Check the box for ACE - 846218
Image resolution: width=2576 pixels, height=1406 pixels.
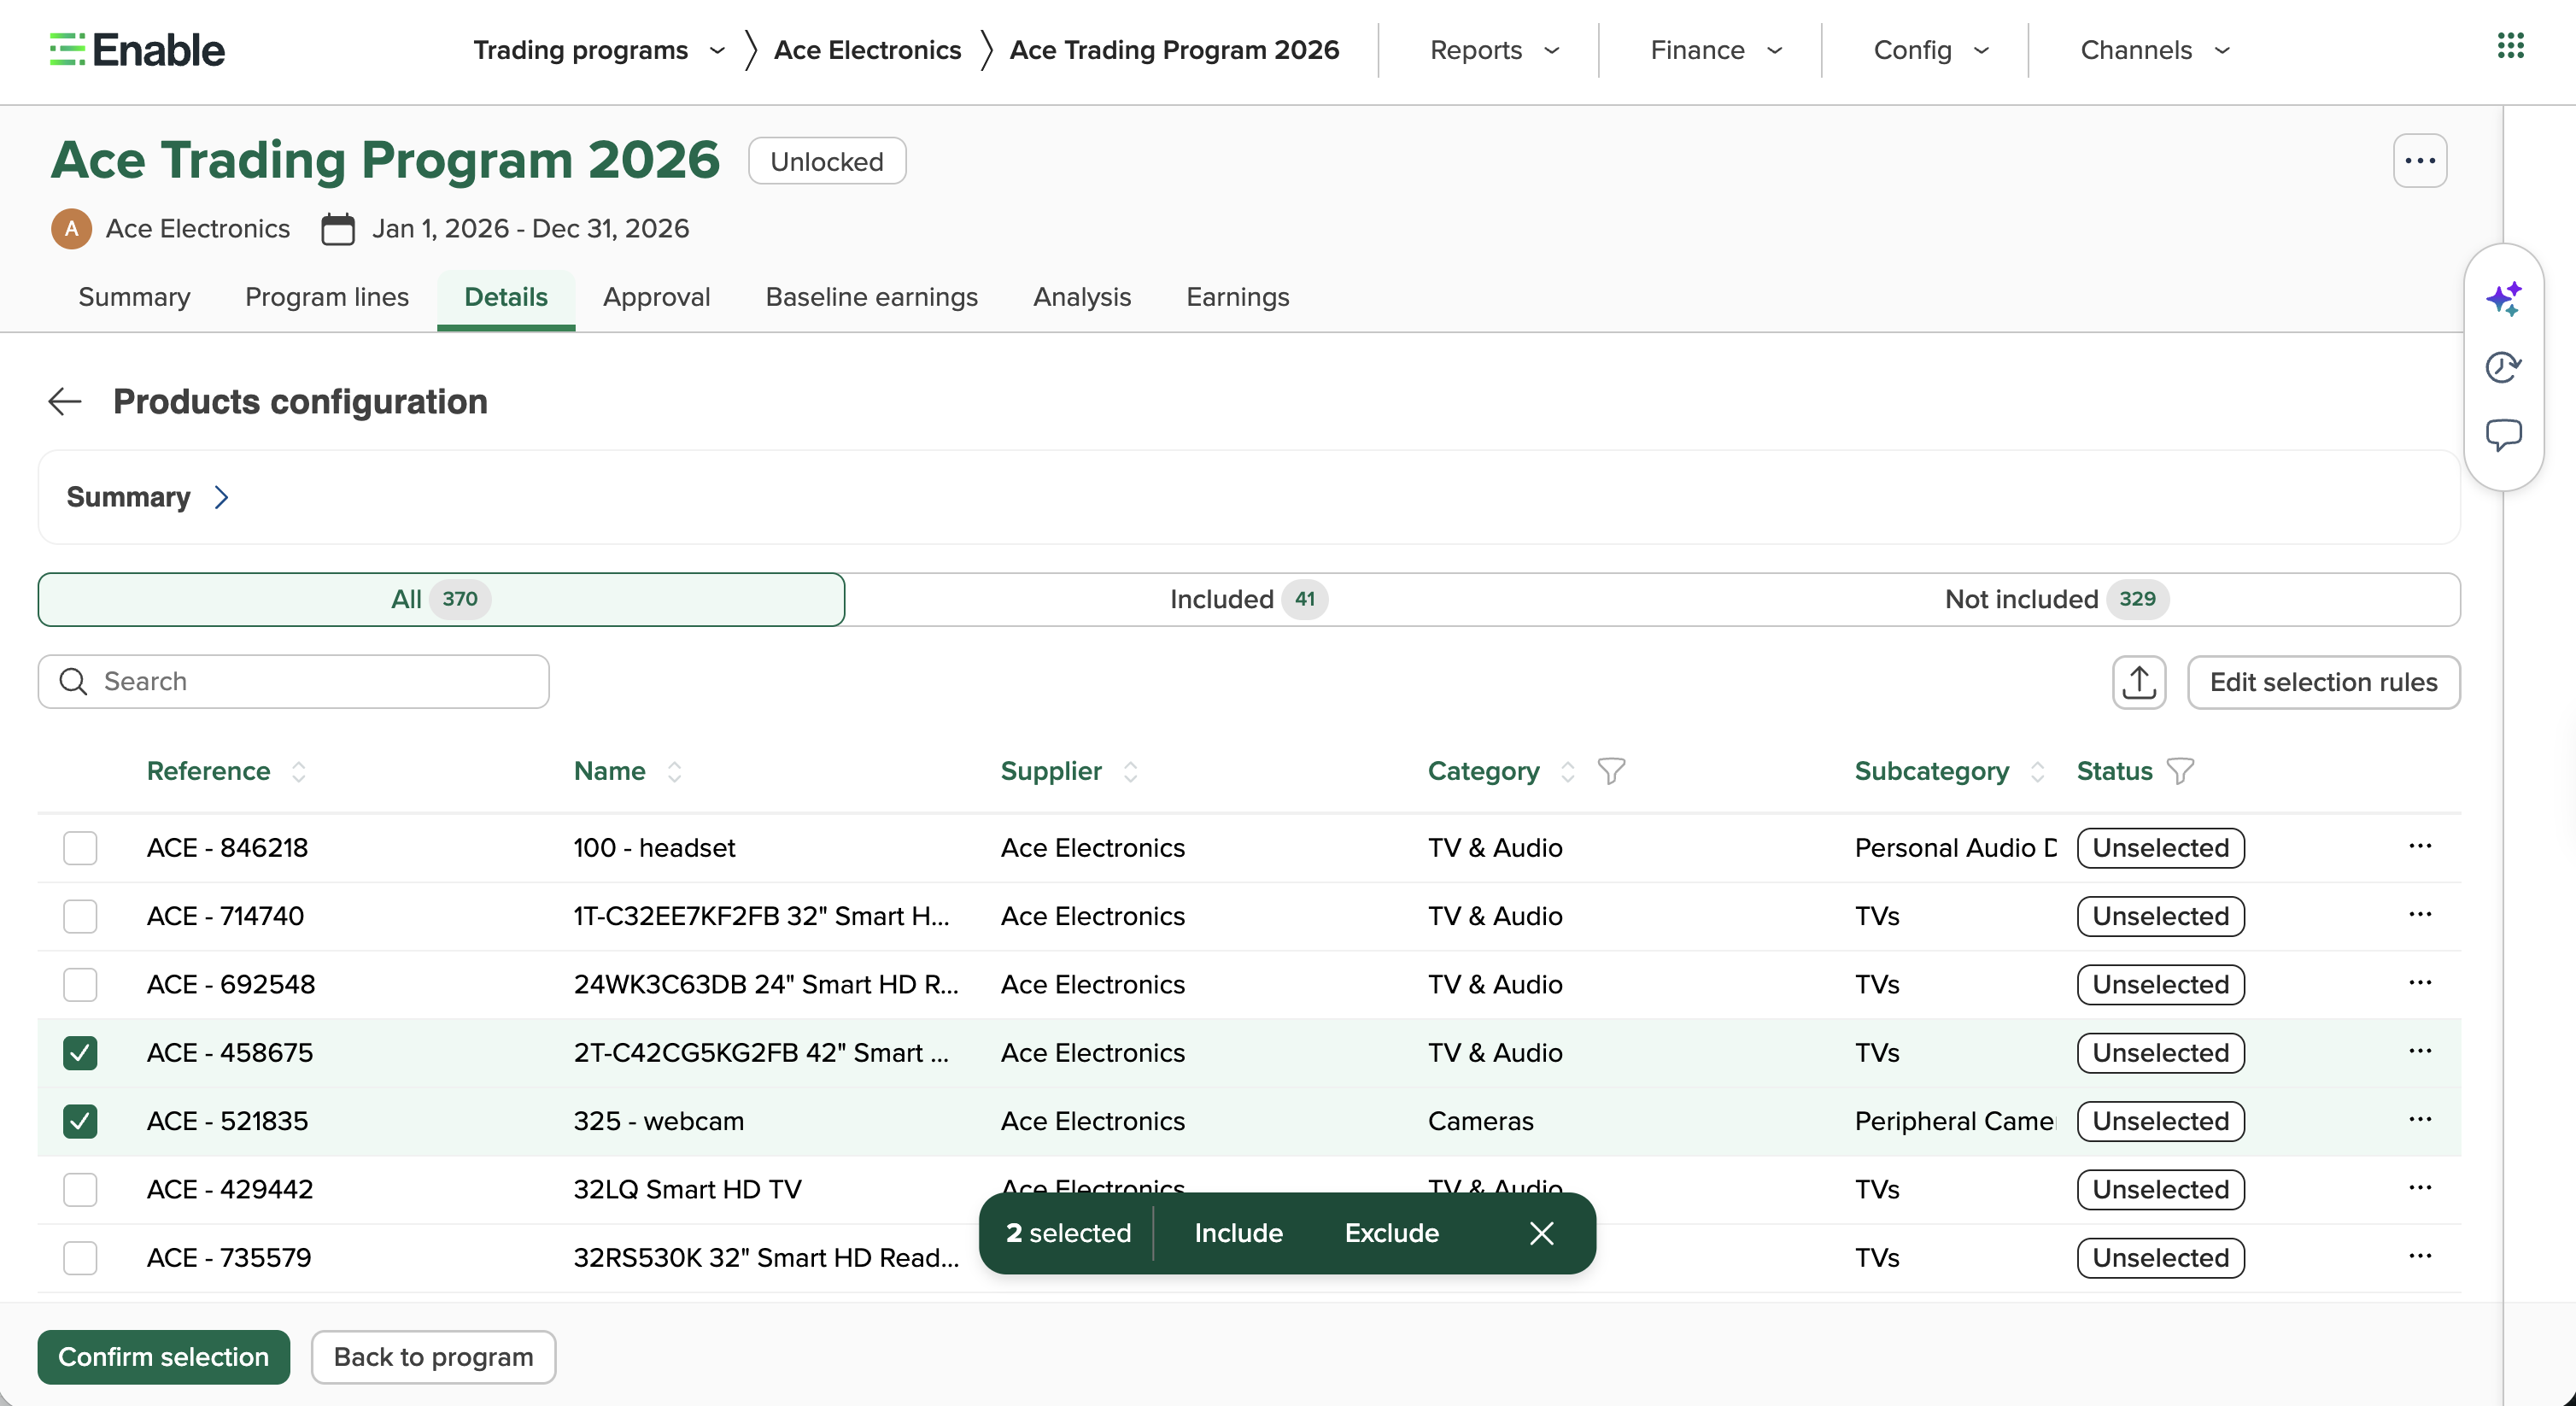coord(80,848)
